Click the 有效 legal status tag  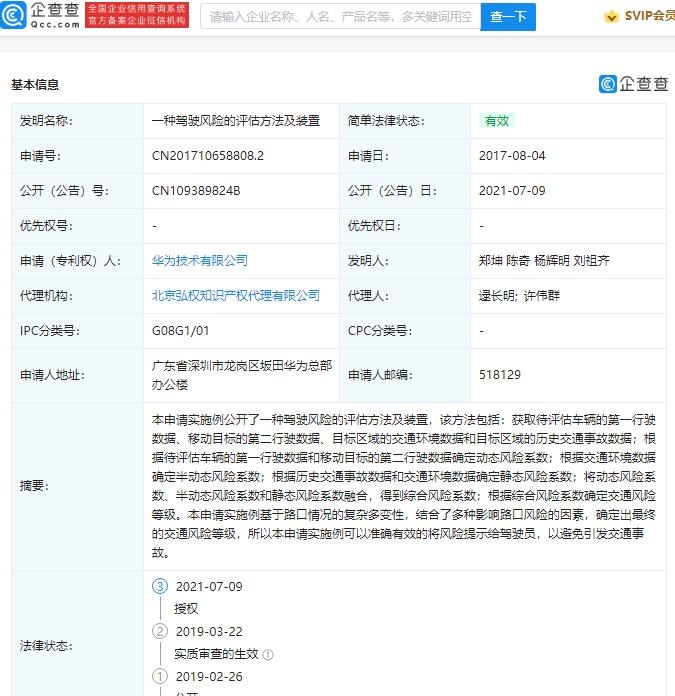coord(497,121)
